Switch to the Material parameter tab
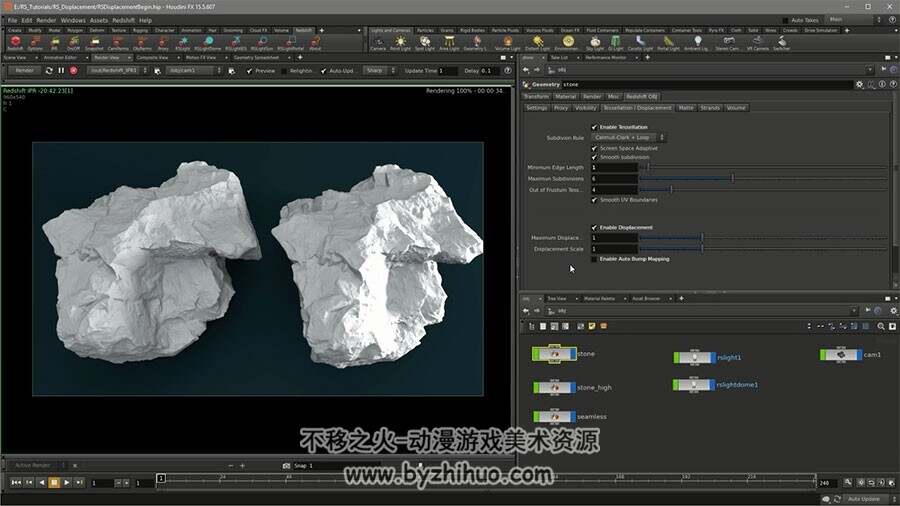The width and height of the screenshot is (900, 506). click(565, 97)
